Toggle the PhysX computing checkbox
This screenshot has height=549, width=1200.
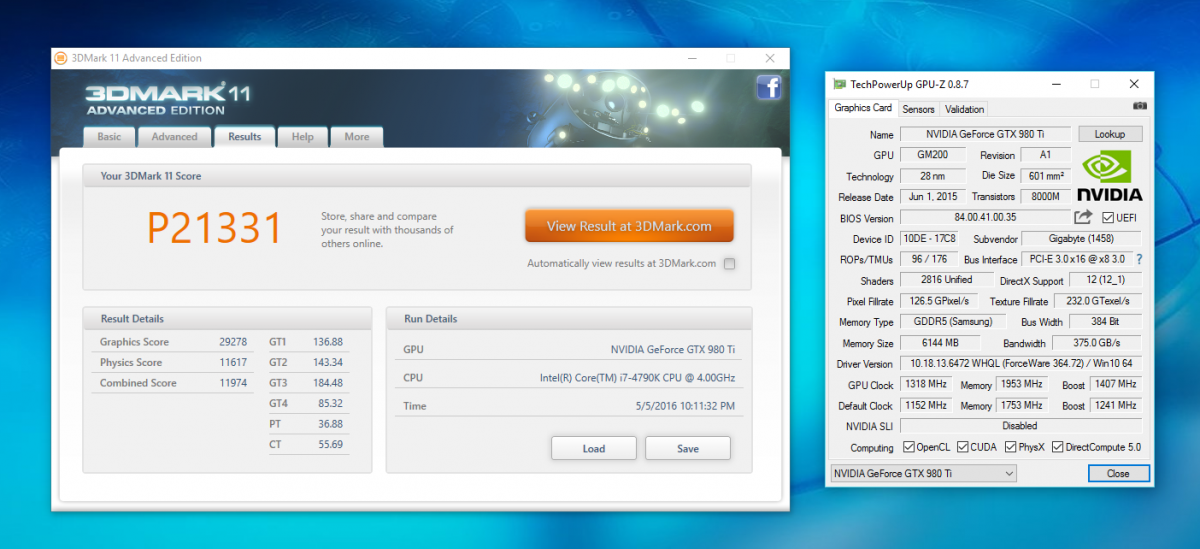1010,447
